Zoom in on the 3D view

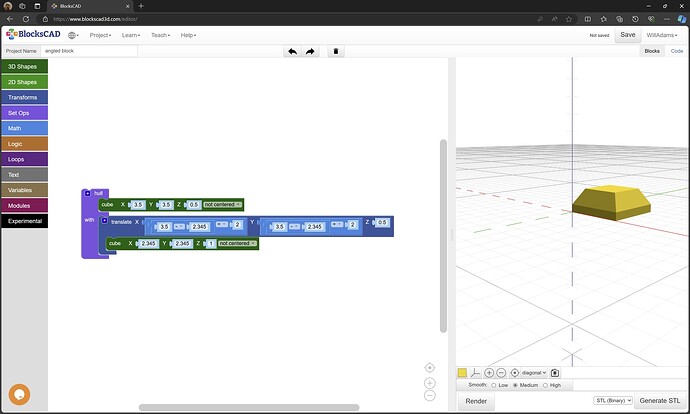pos(489,373)
